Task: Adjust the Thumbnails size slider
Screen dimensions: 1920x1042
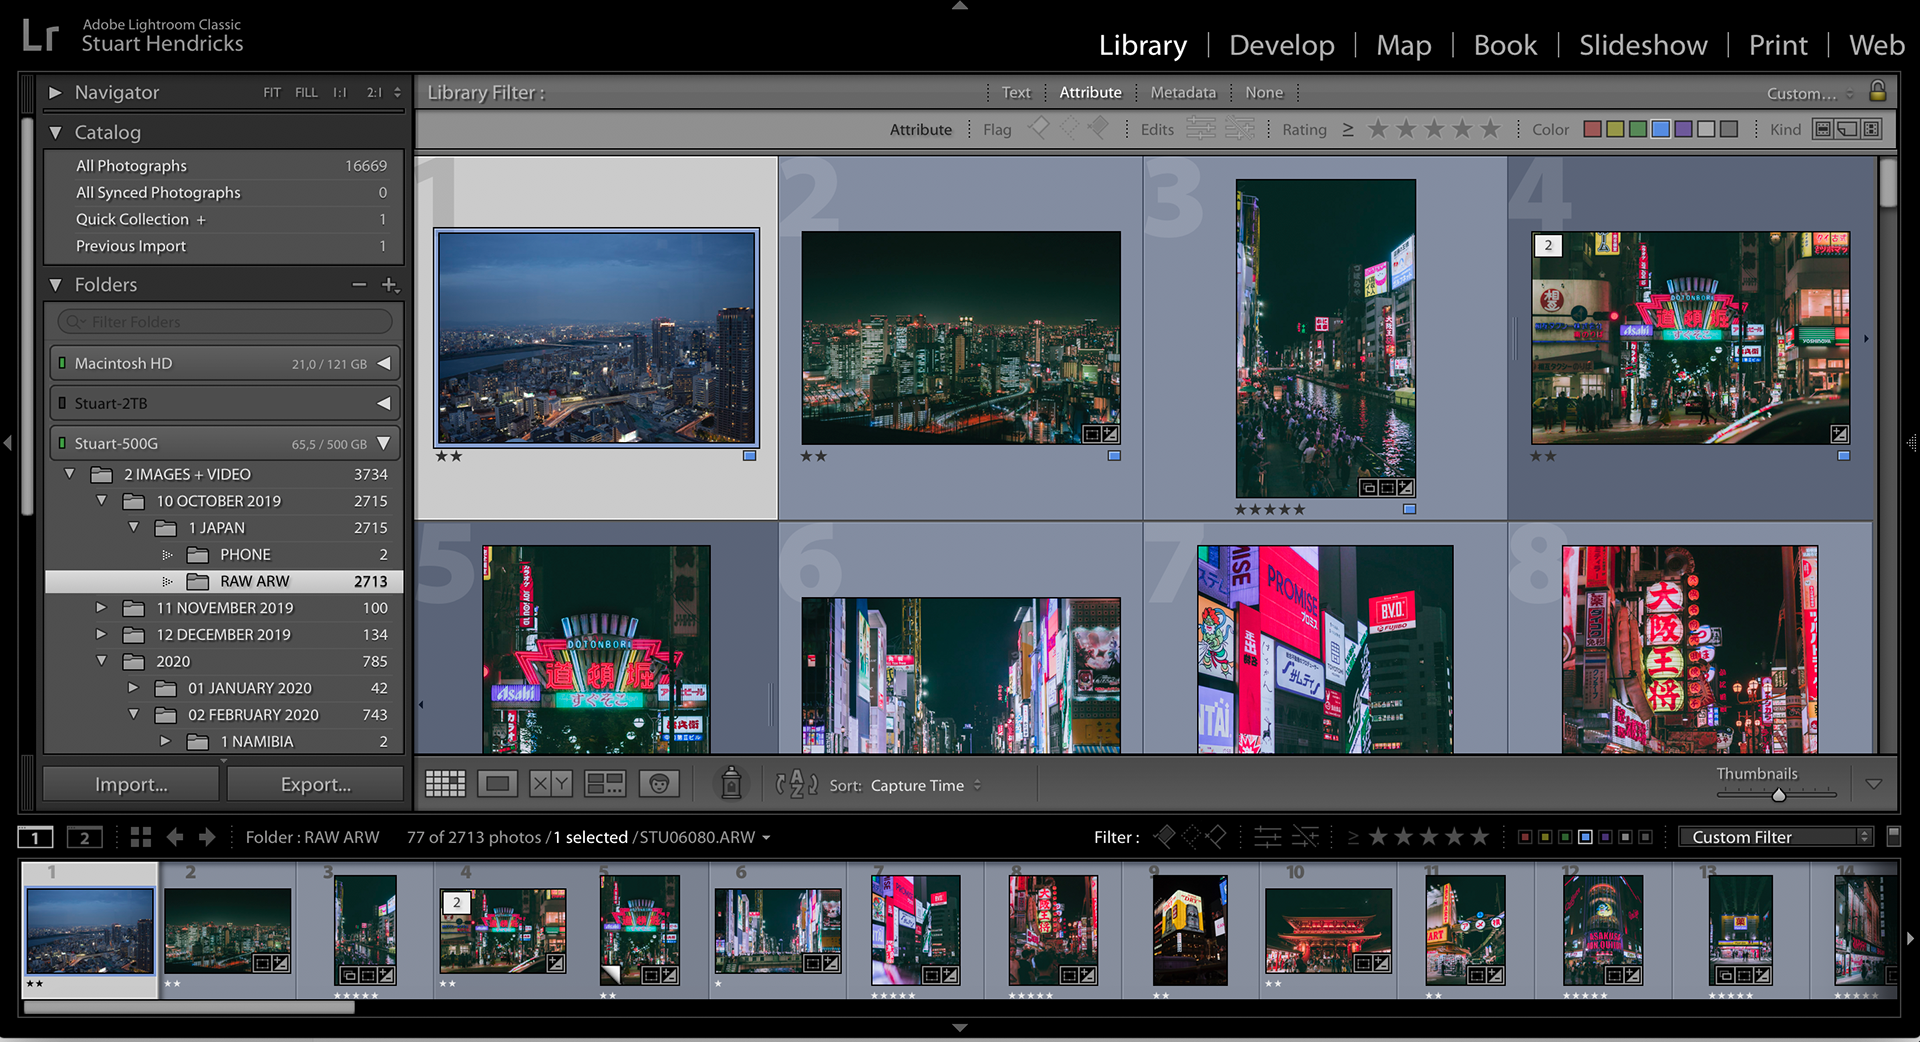Action: (x=1778, y=795)
